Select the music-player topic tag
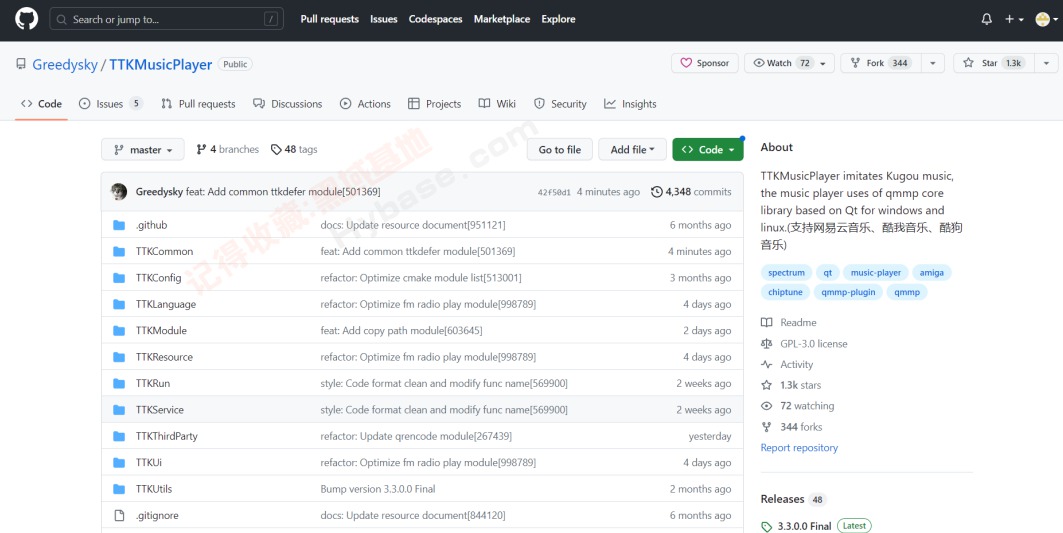 pyautogui.click(x=876, y=273)
